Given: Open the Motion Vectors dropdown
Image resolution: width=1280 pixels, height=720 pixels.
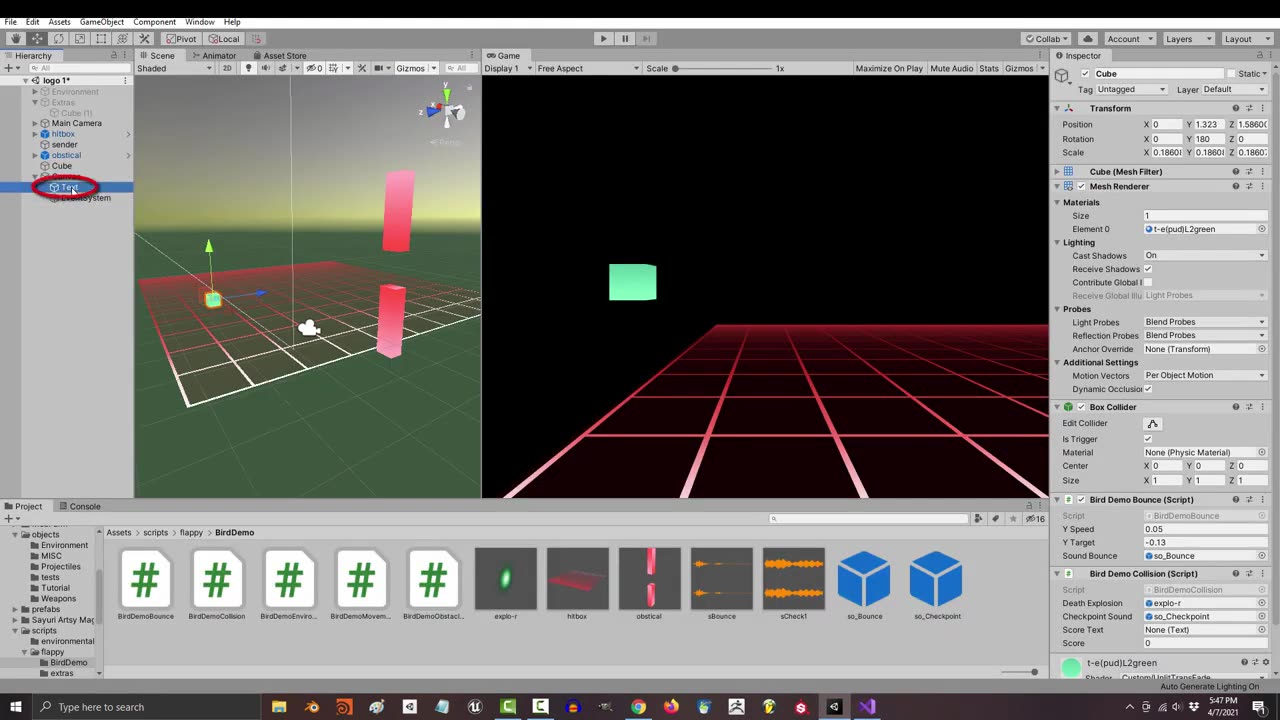Looking at the screenshot, I should click(x=1205, y=375).
